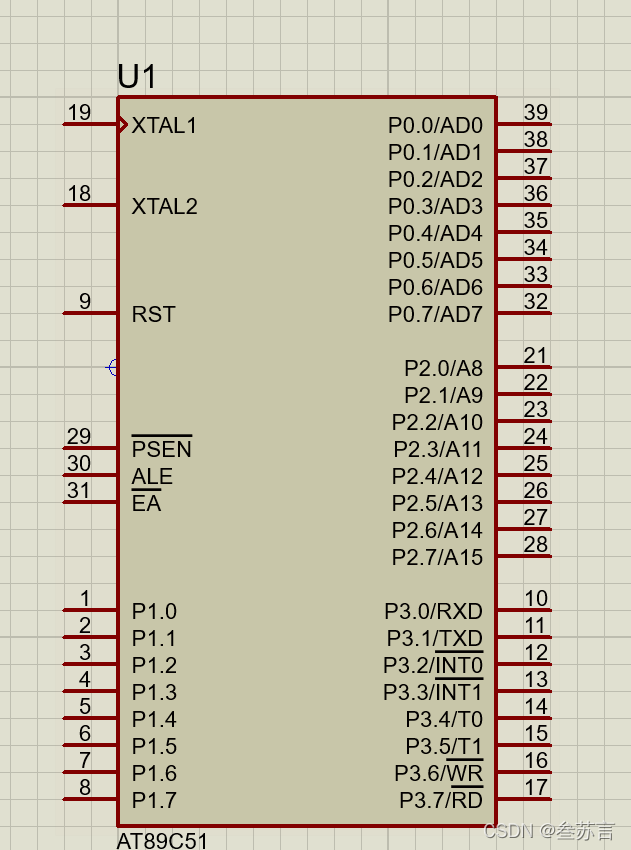Click the P0.3/AD3 pin label
The image size is (631, 850).
pos(435,207)
